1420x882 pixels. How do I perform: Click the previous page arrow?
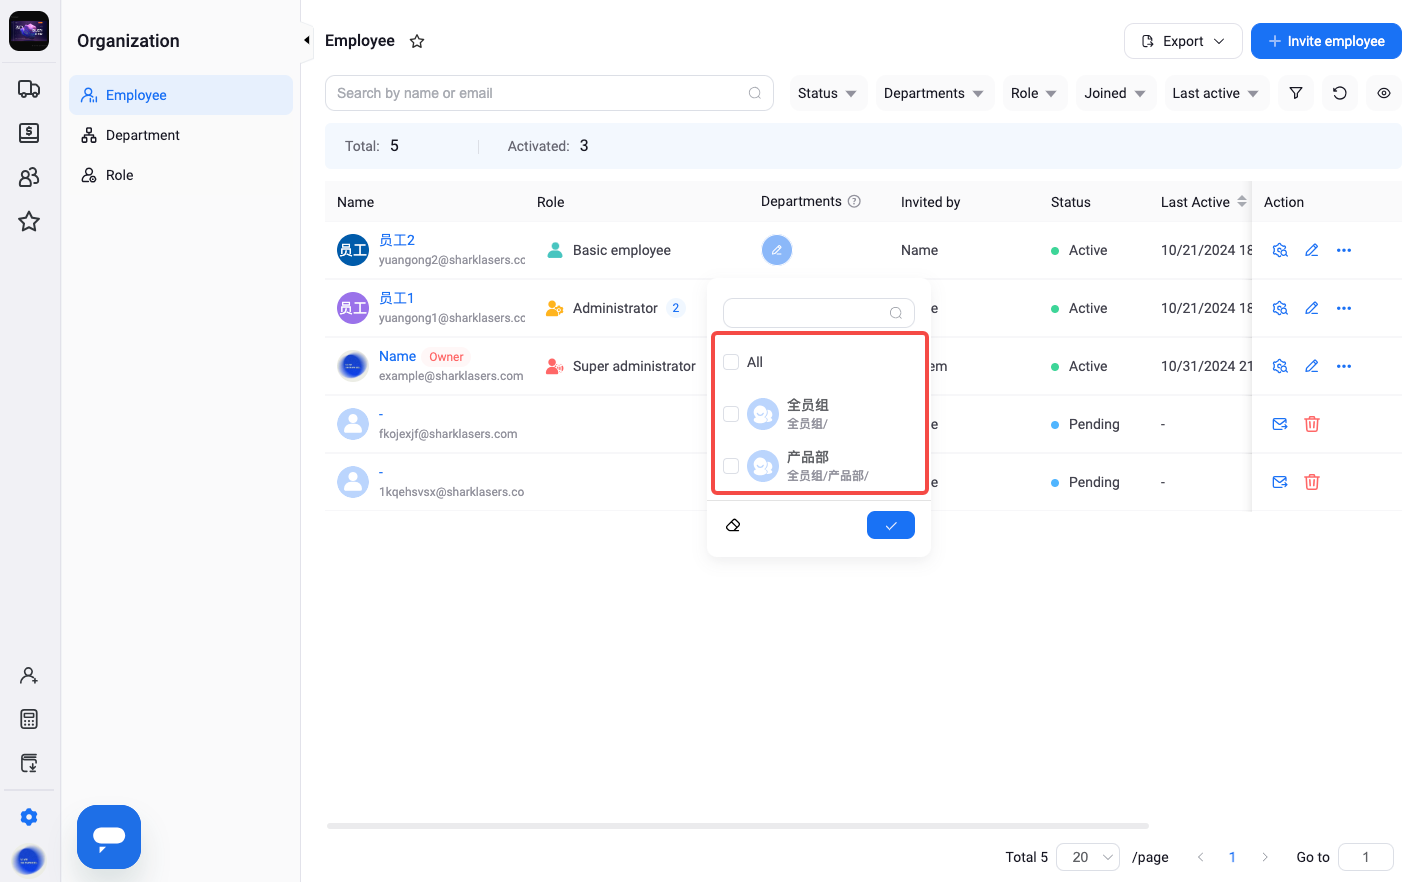pos(1200,857)
